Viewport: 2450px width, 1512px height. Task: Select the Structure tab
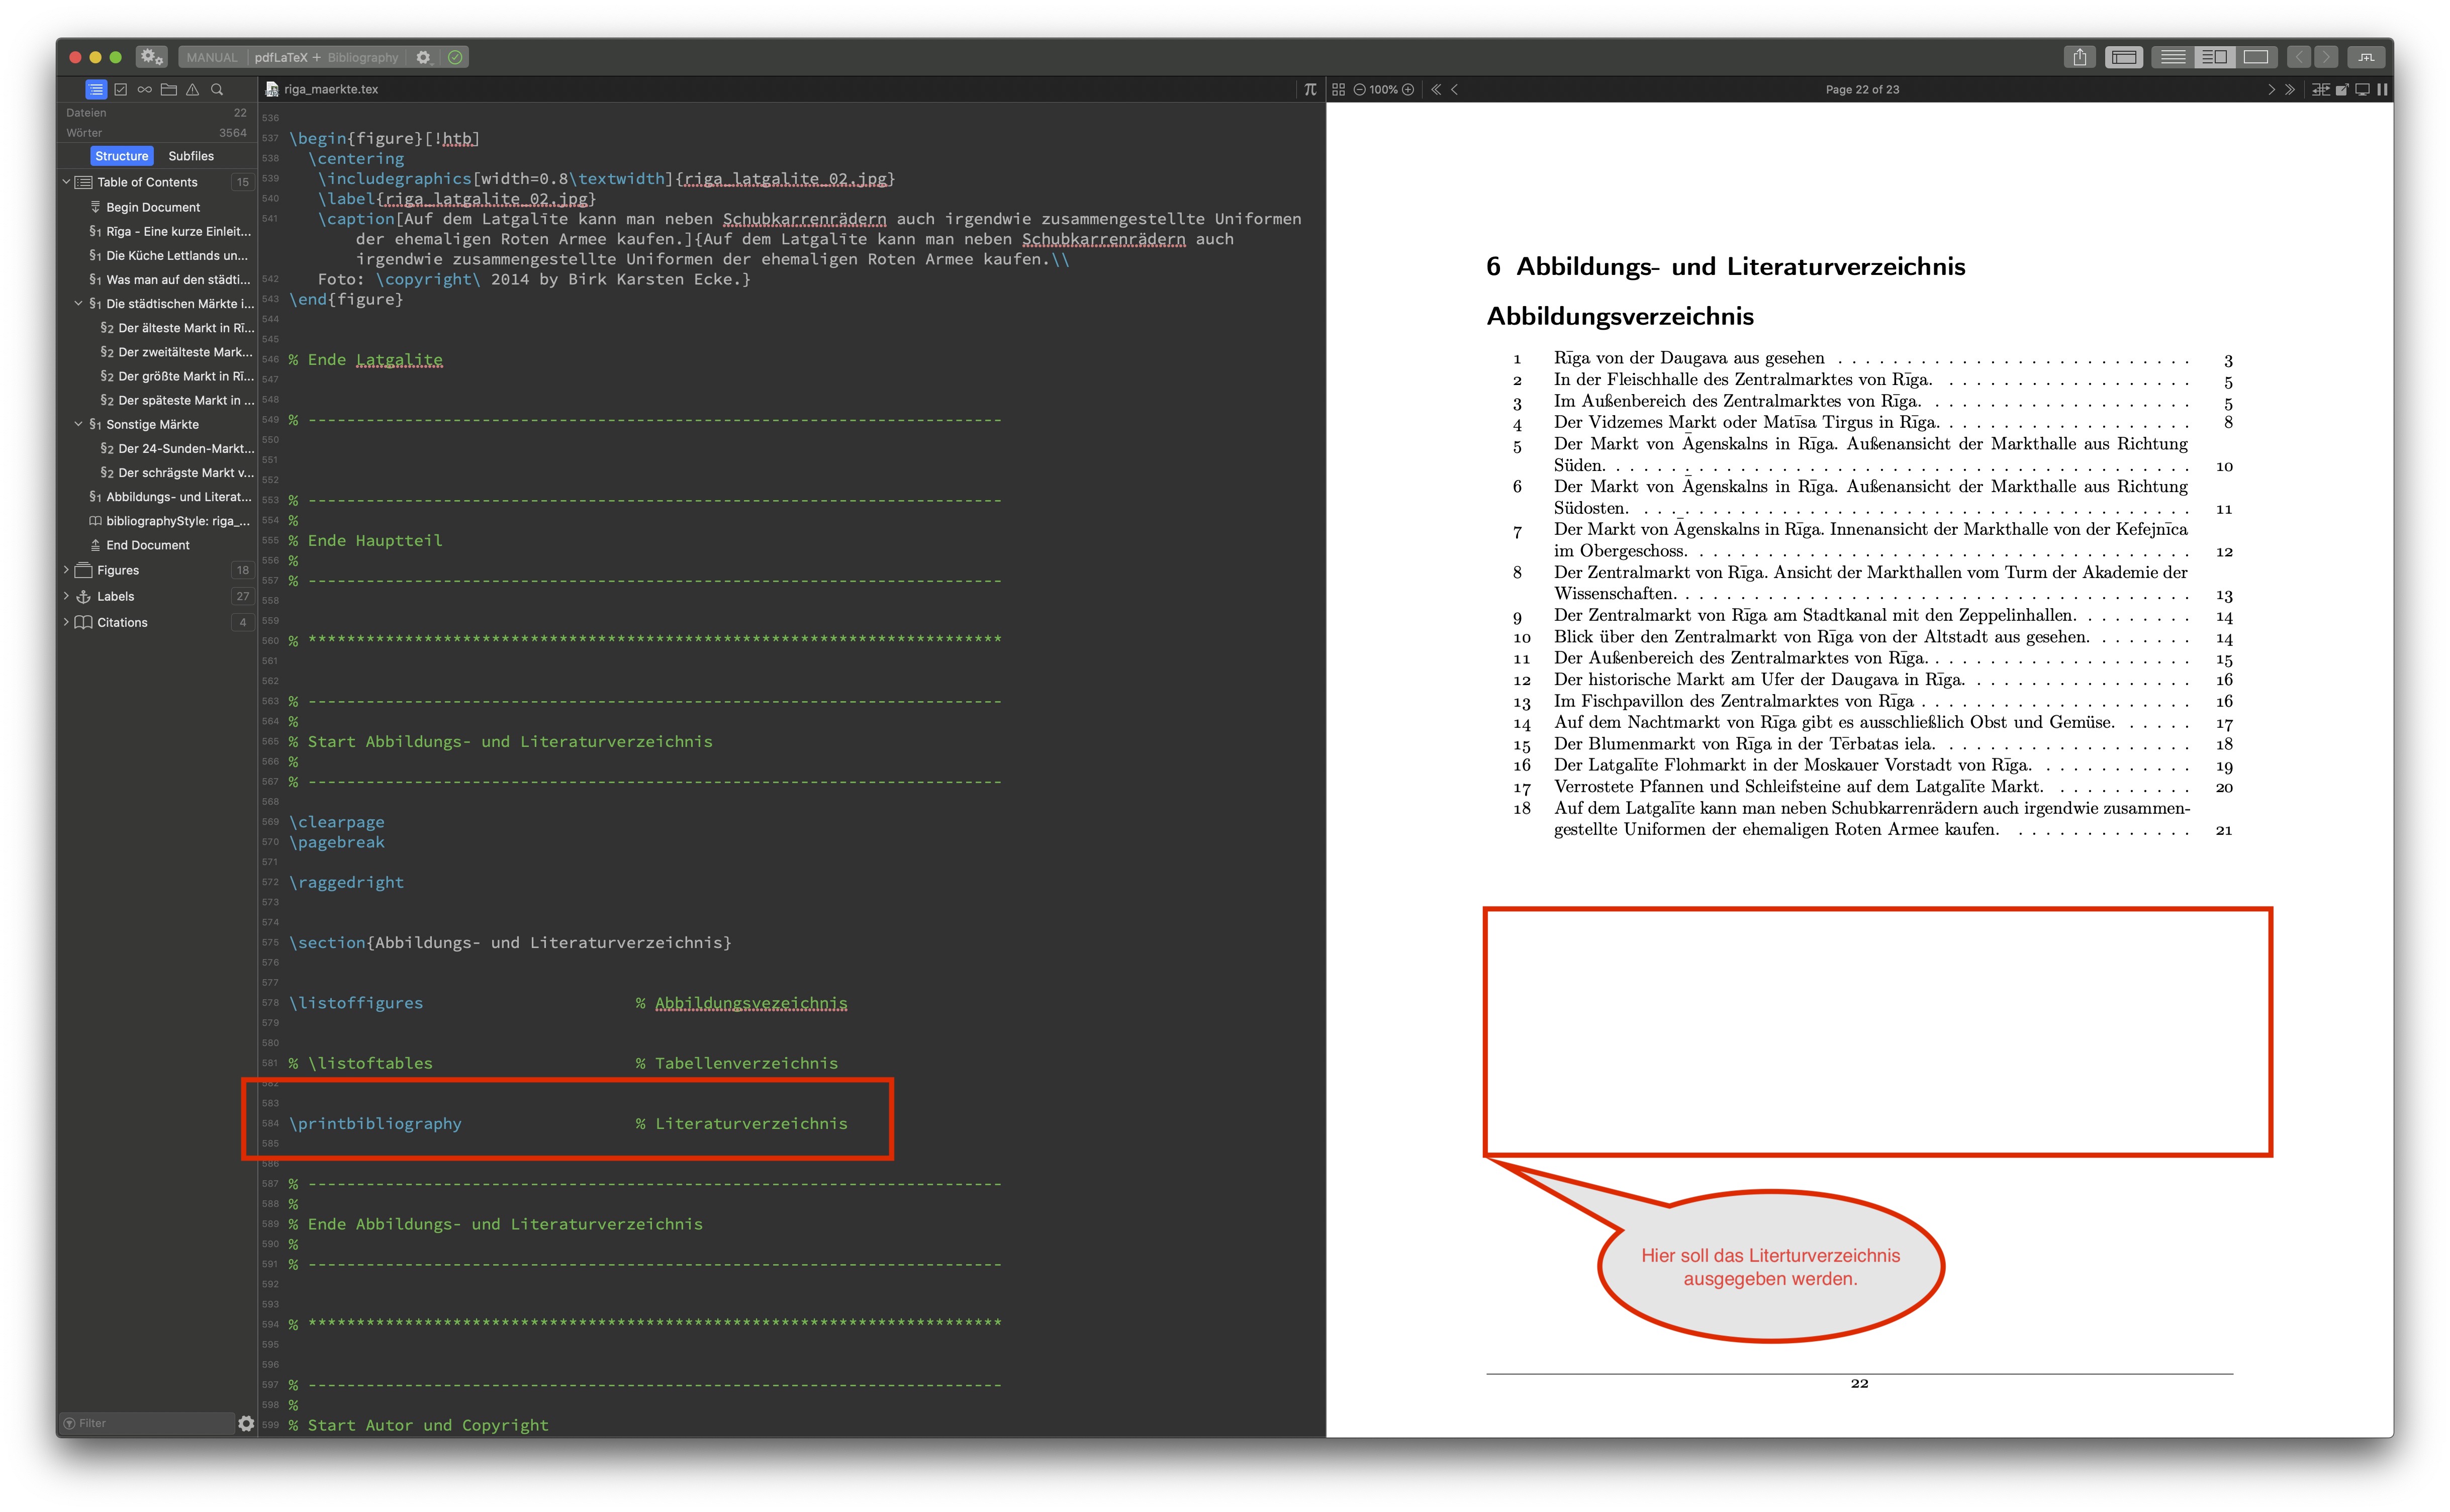tap(122, 156)
